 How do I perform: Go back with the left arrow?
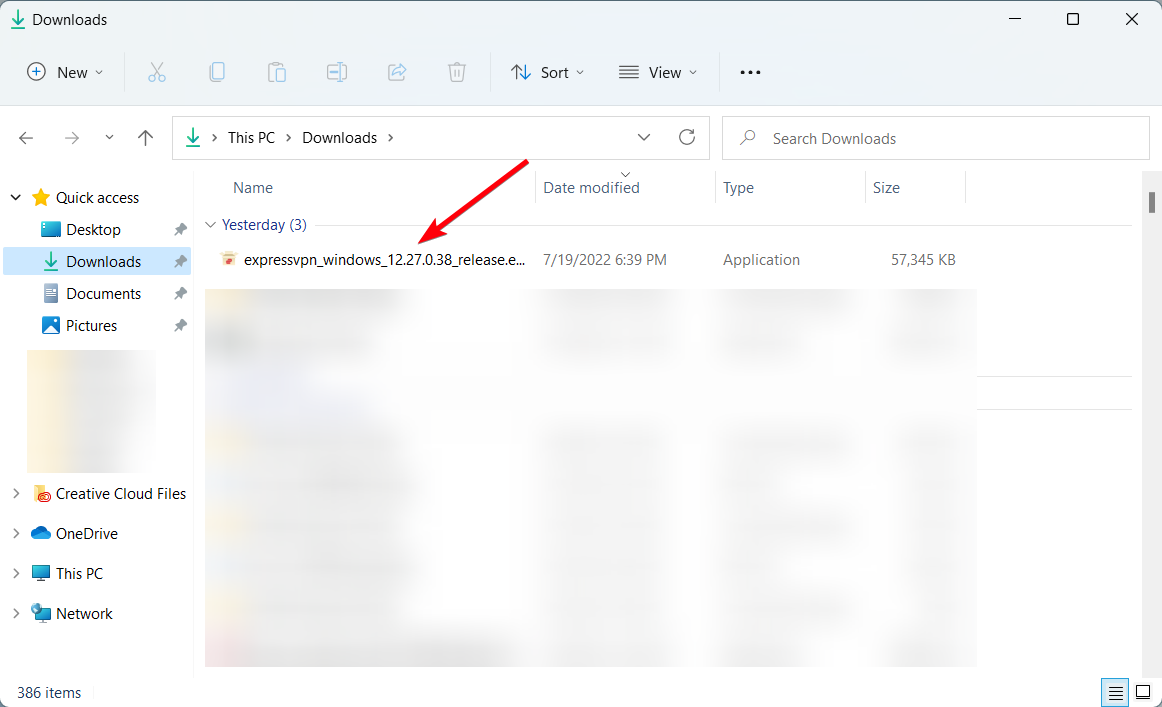click(26, 138)
